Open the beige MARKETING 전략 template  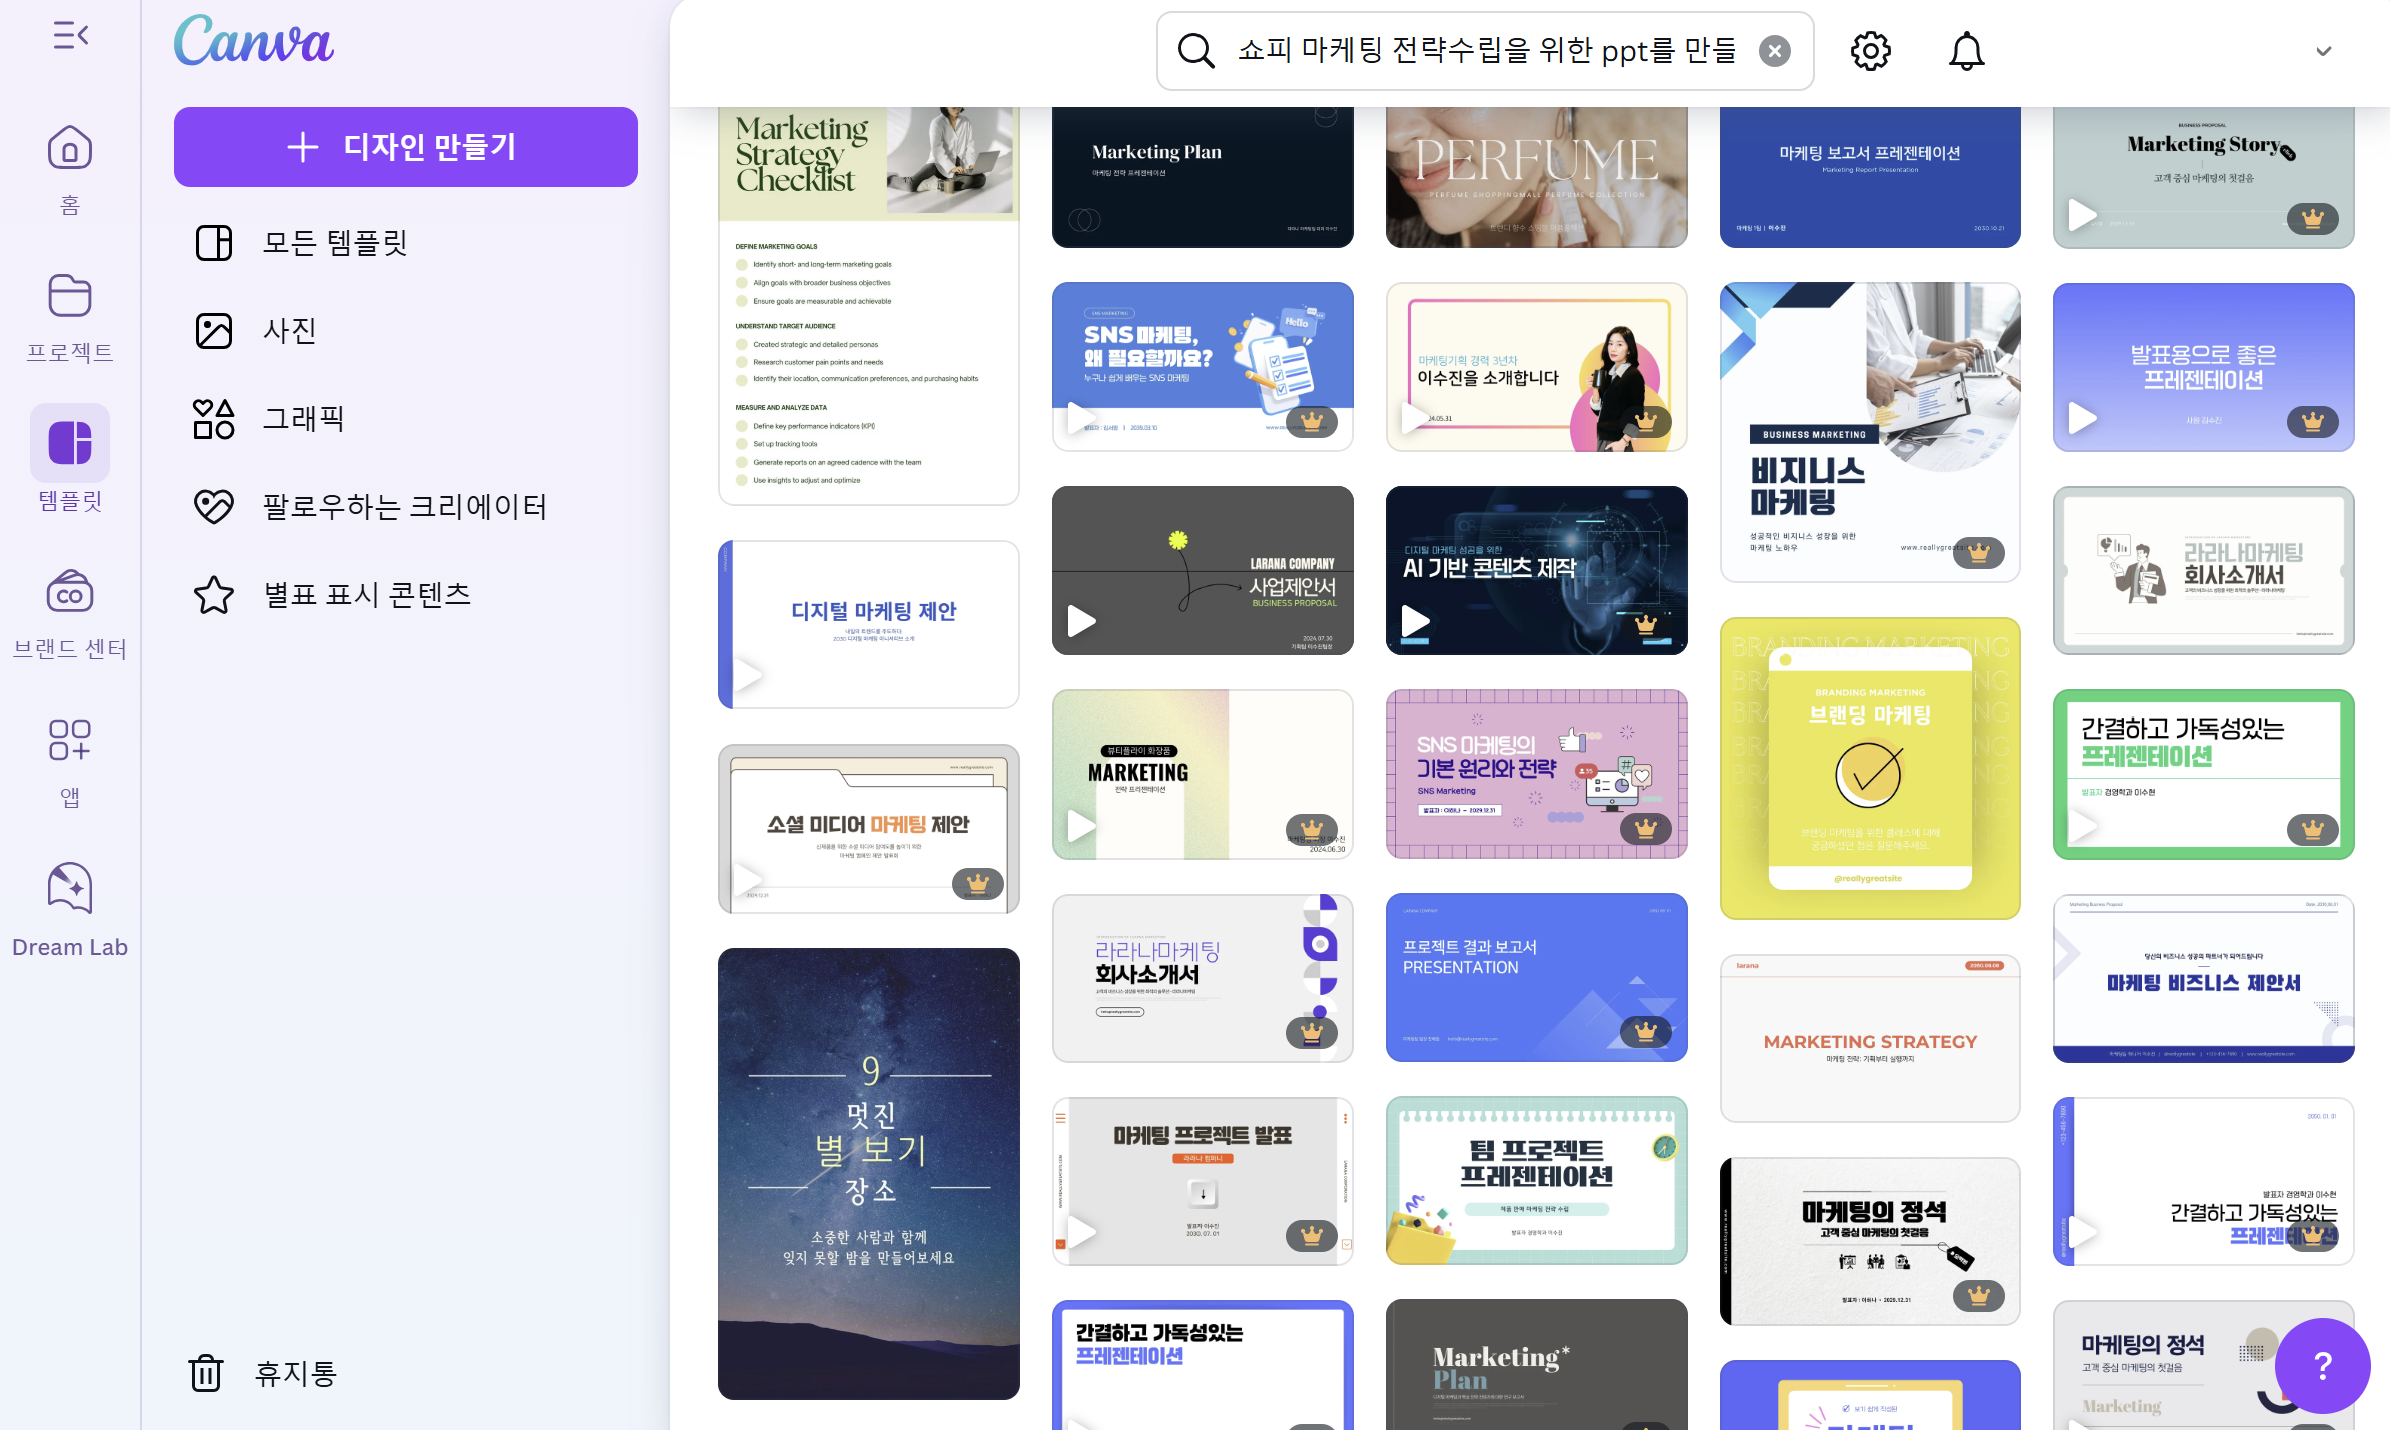point(1203,774)
